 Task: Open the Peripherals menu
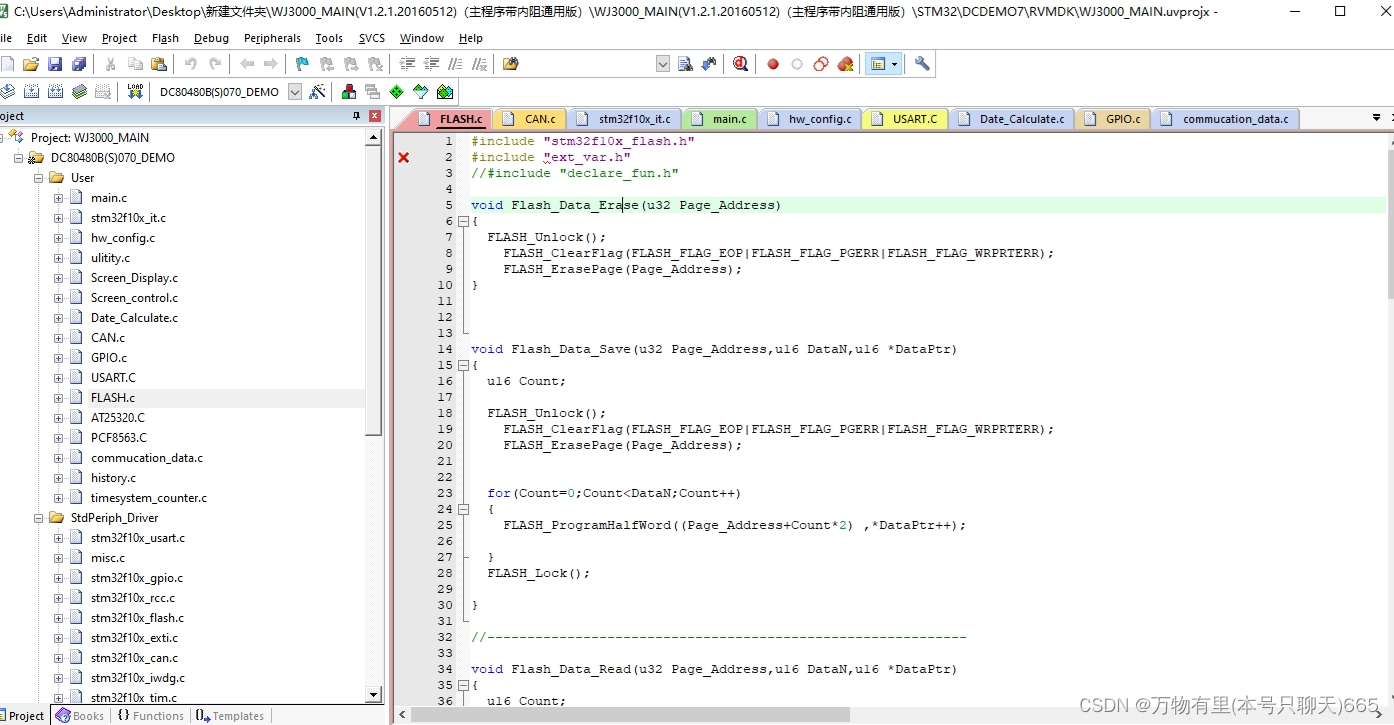[272, 38]
